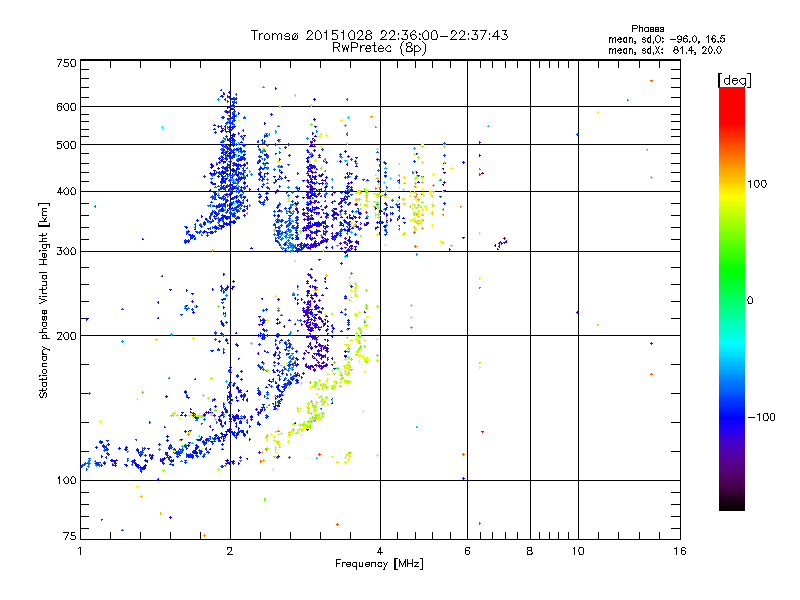Click the 'Frequency [MHz]' axis label
Viewport: 800px width, 600px height.
tap(379, 564)
